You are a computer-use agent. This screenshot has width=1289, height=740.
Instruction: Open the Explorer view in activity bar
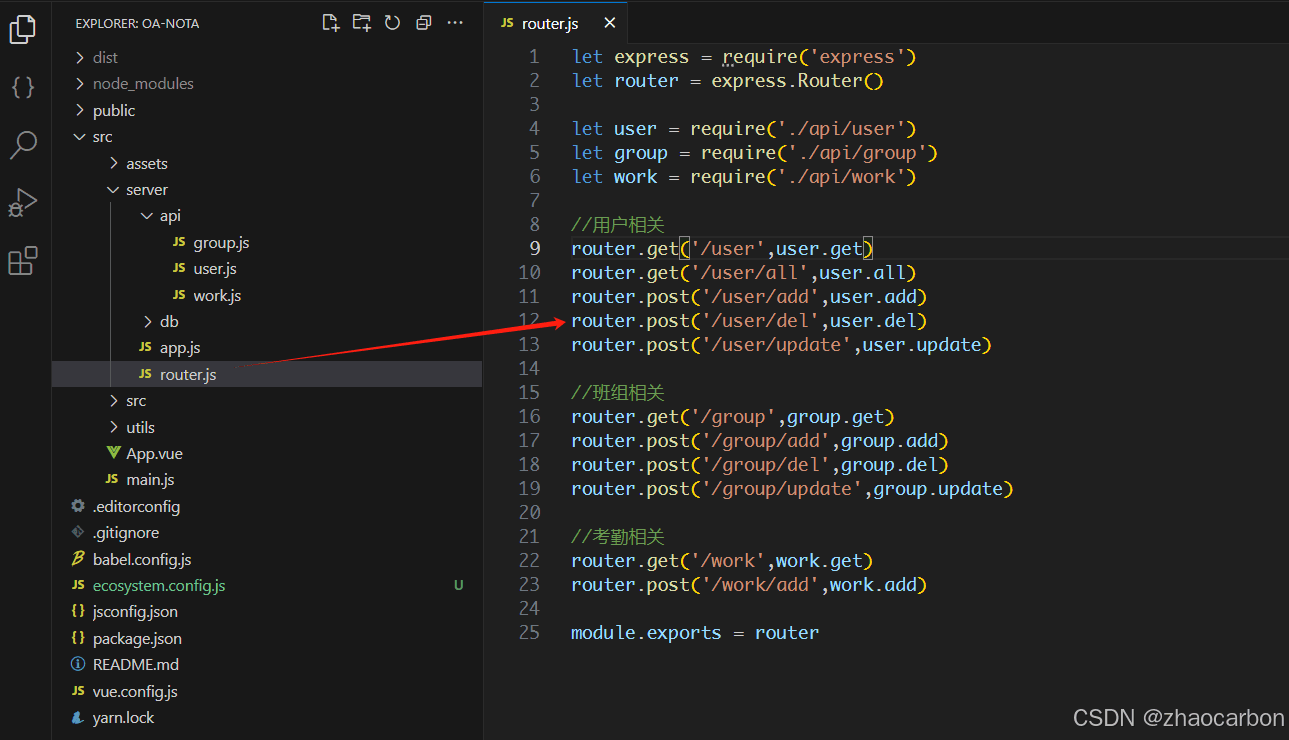[x=22, y=30]
